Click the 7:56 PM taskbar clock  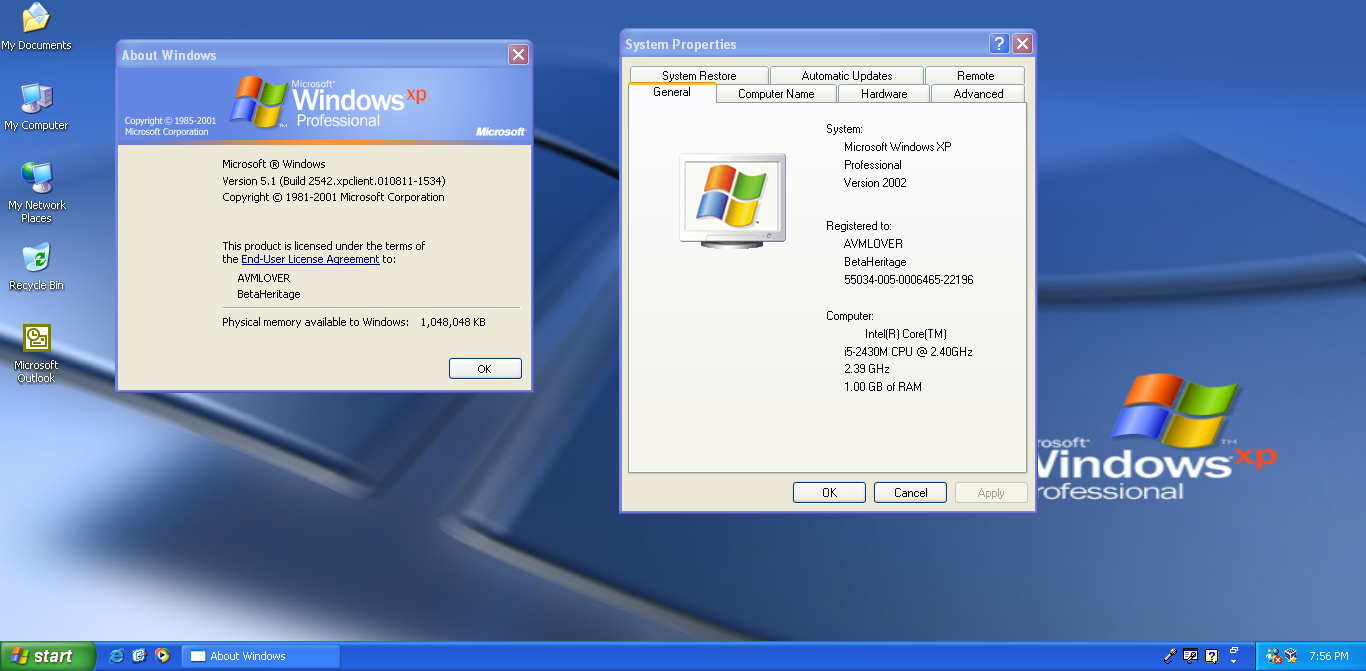click(x=1328, y=656)
